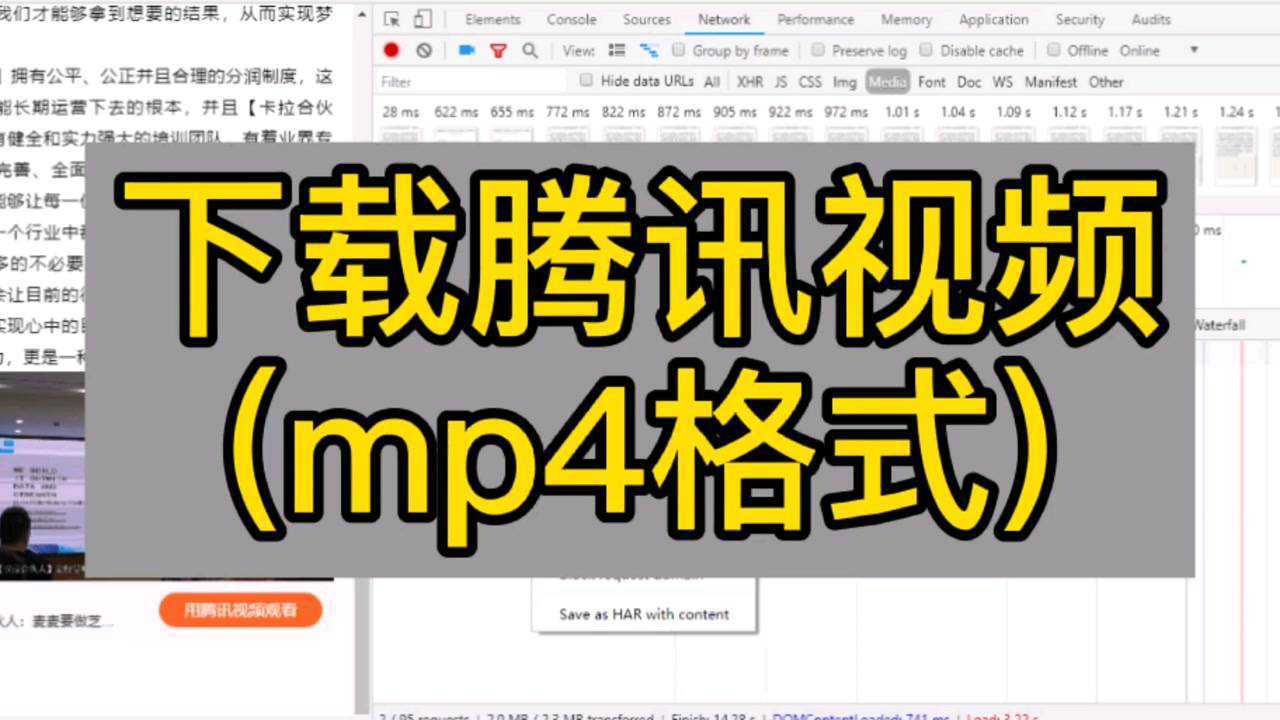
Task: Toggle capture screenshots camera icon
Action: pos(466,50)
